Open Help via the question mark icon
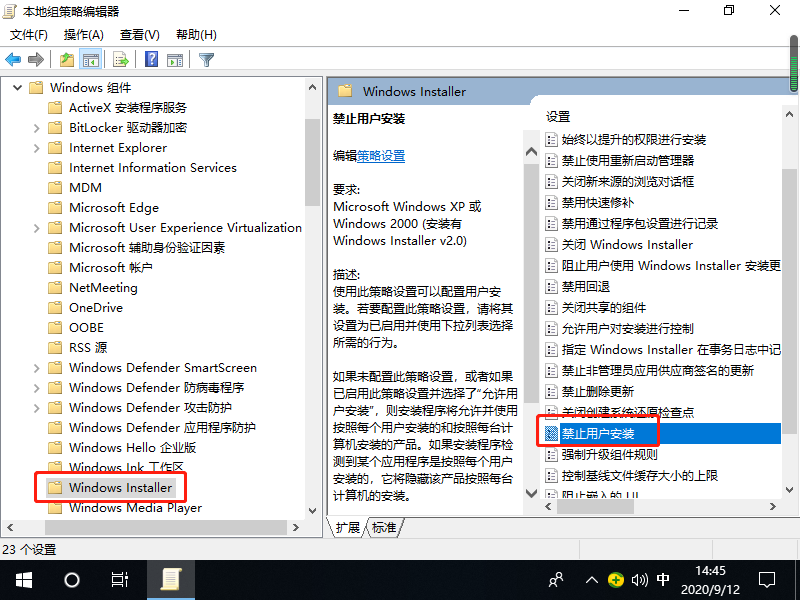This screenshot has width=800, height=600. pos(150,59)
